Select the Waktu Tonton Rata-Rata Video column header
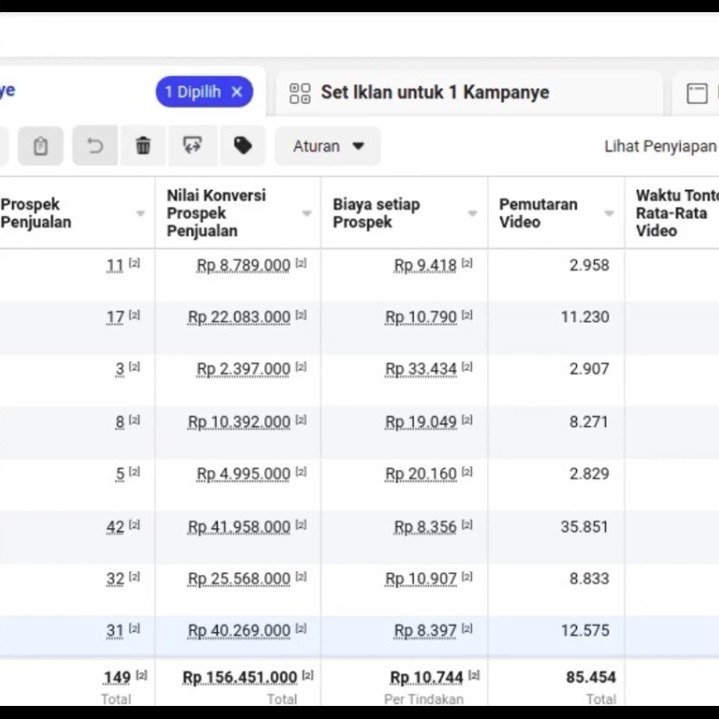This screenshot has height=719, width=719. [x=676, y=213]
